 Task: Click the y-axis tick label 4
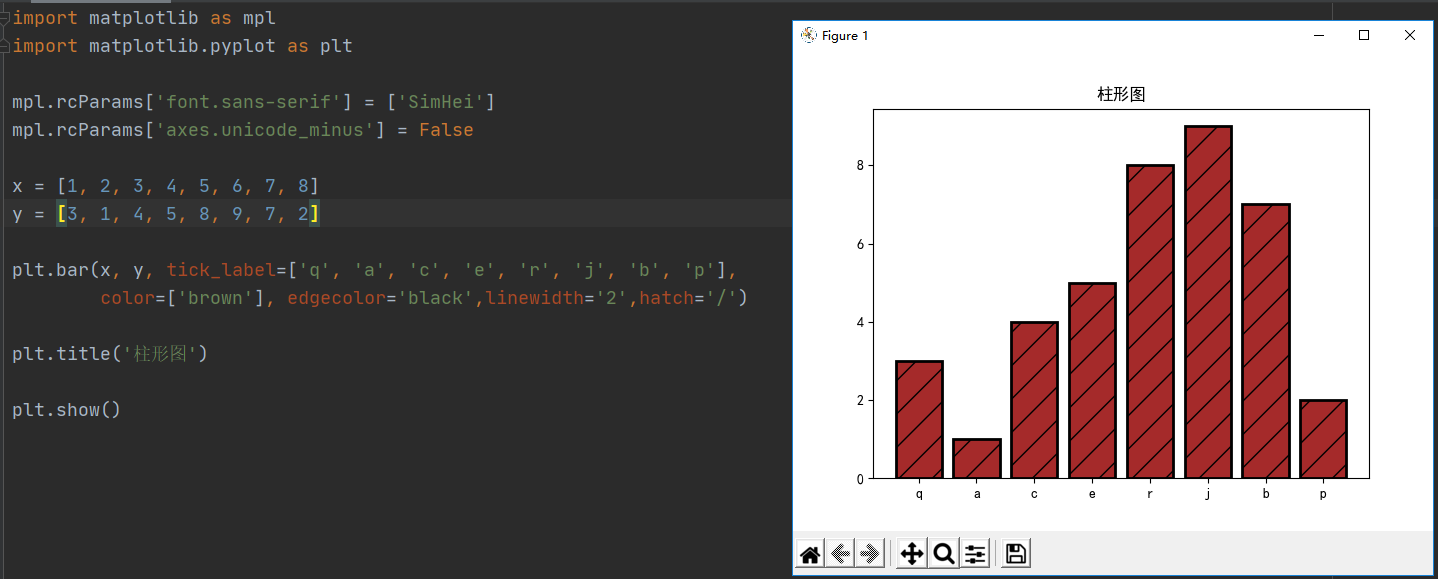tap(859, 322)
